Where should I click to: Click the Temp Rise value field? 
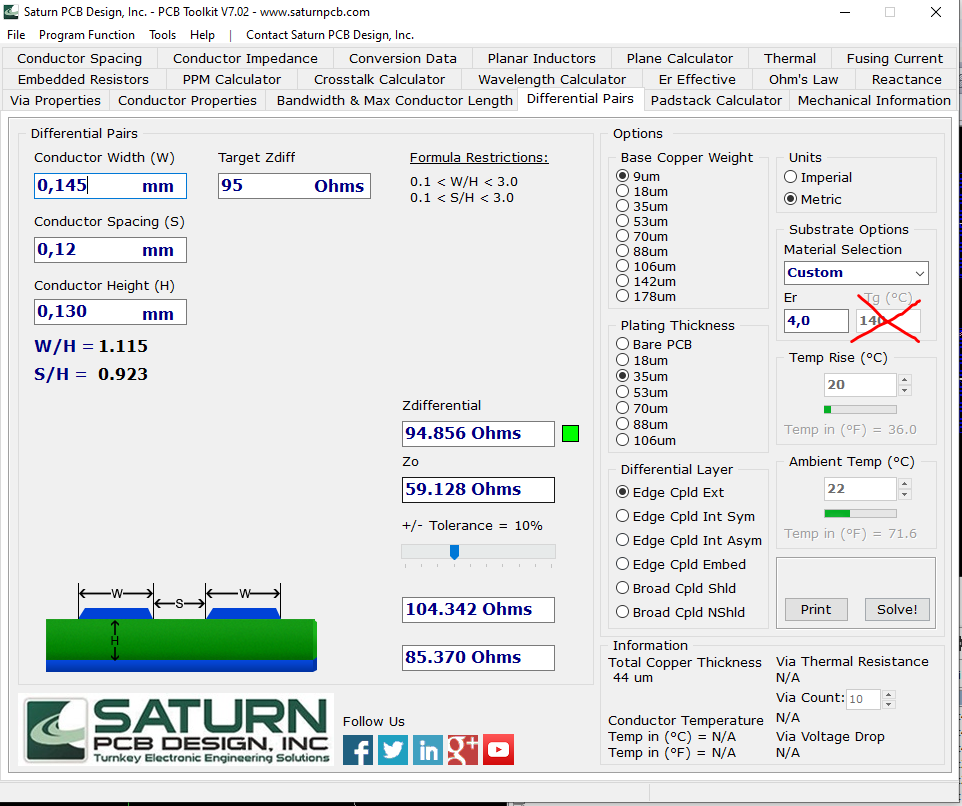pos(860,385)
